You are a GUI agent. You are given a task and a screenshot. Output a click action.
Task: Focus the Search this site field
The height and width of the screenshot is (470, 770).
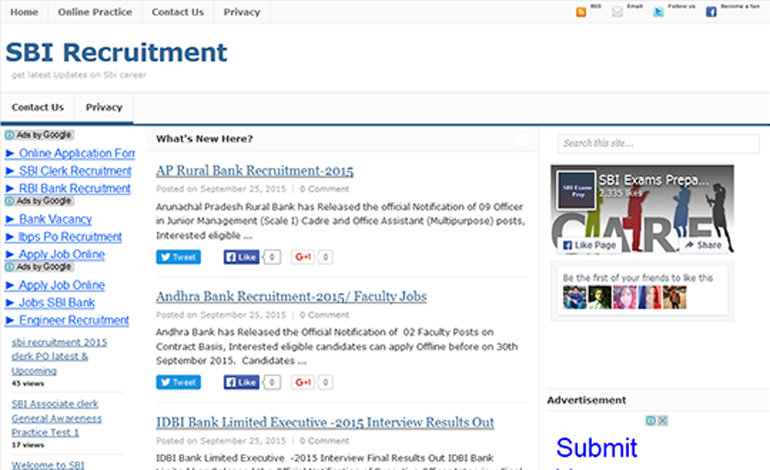659,143
